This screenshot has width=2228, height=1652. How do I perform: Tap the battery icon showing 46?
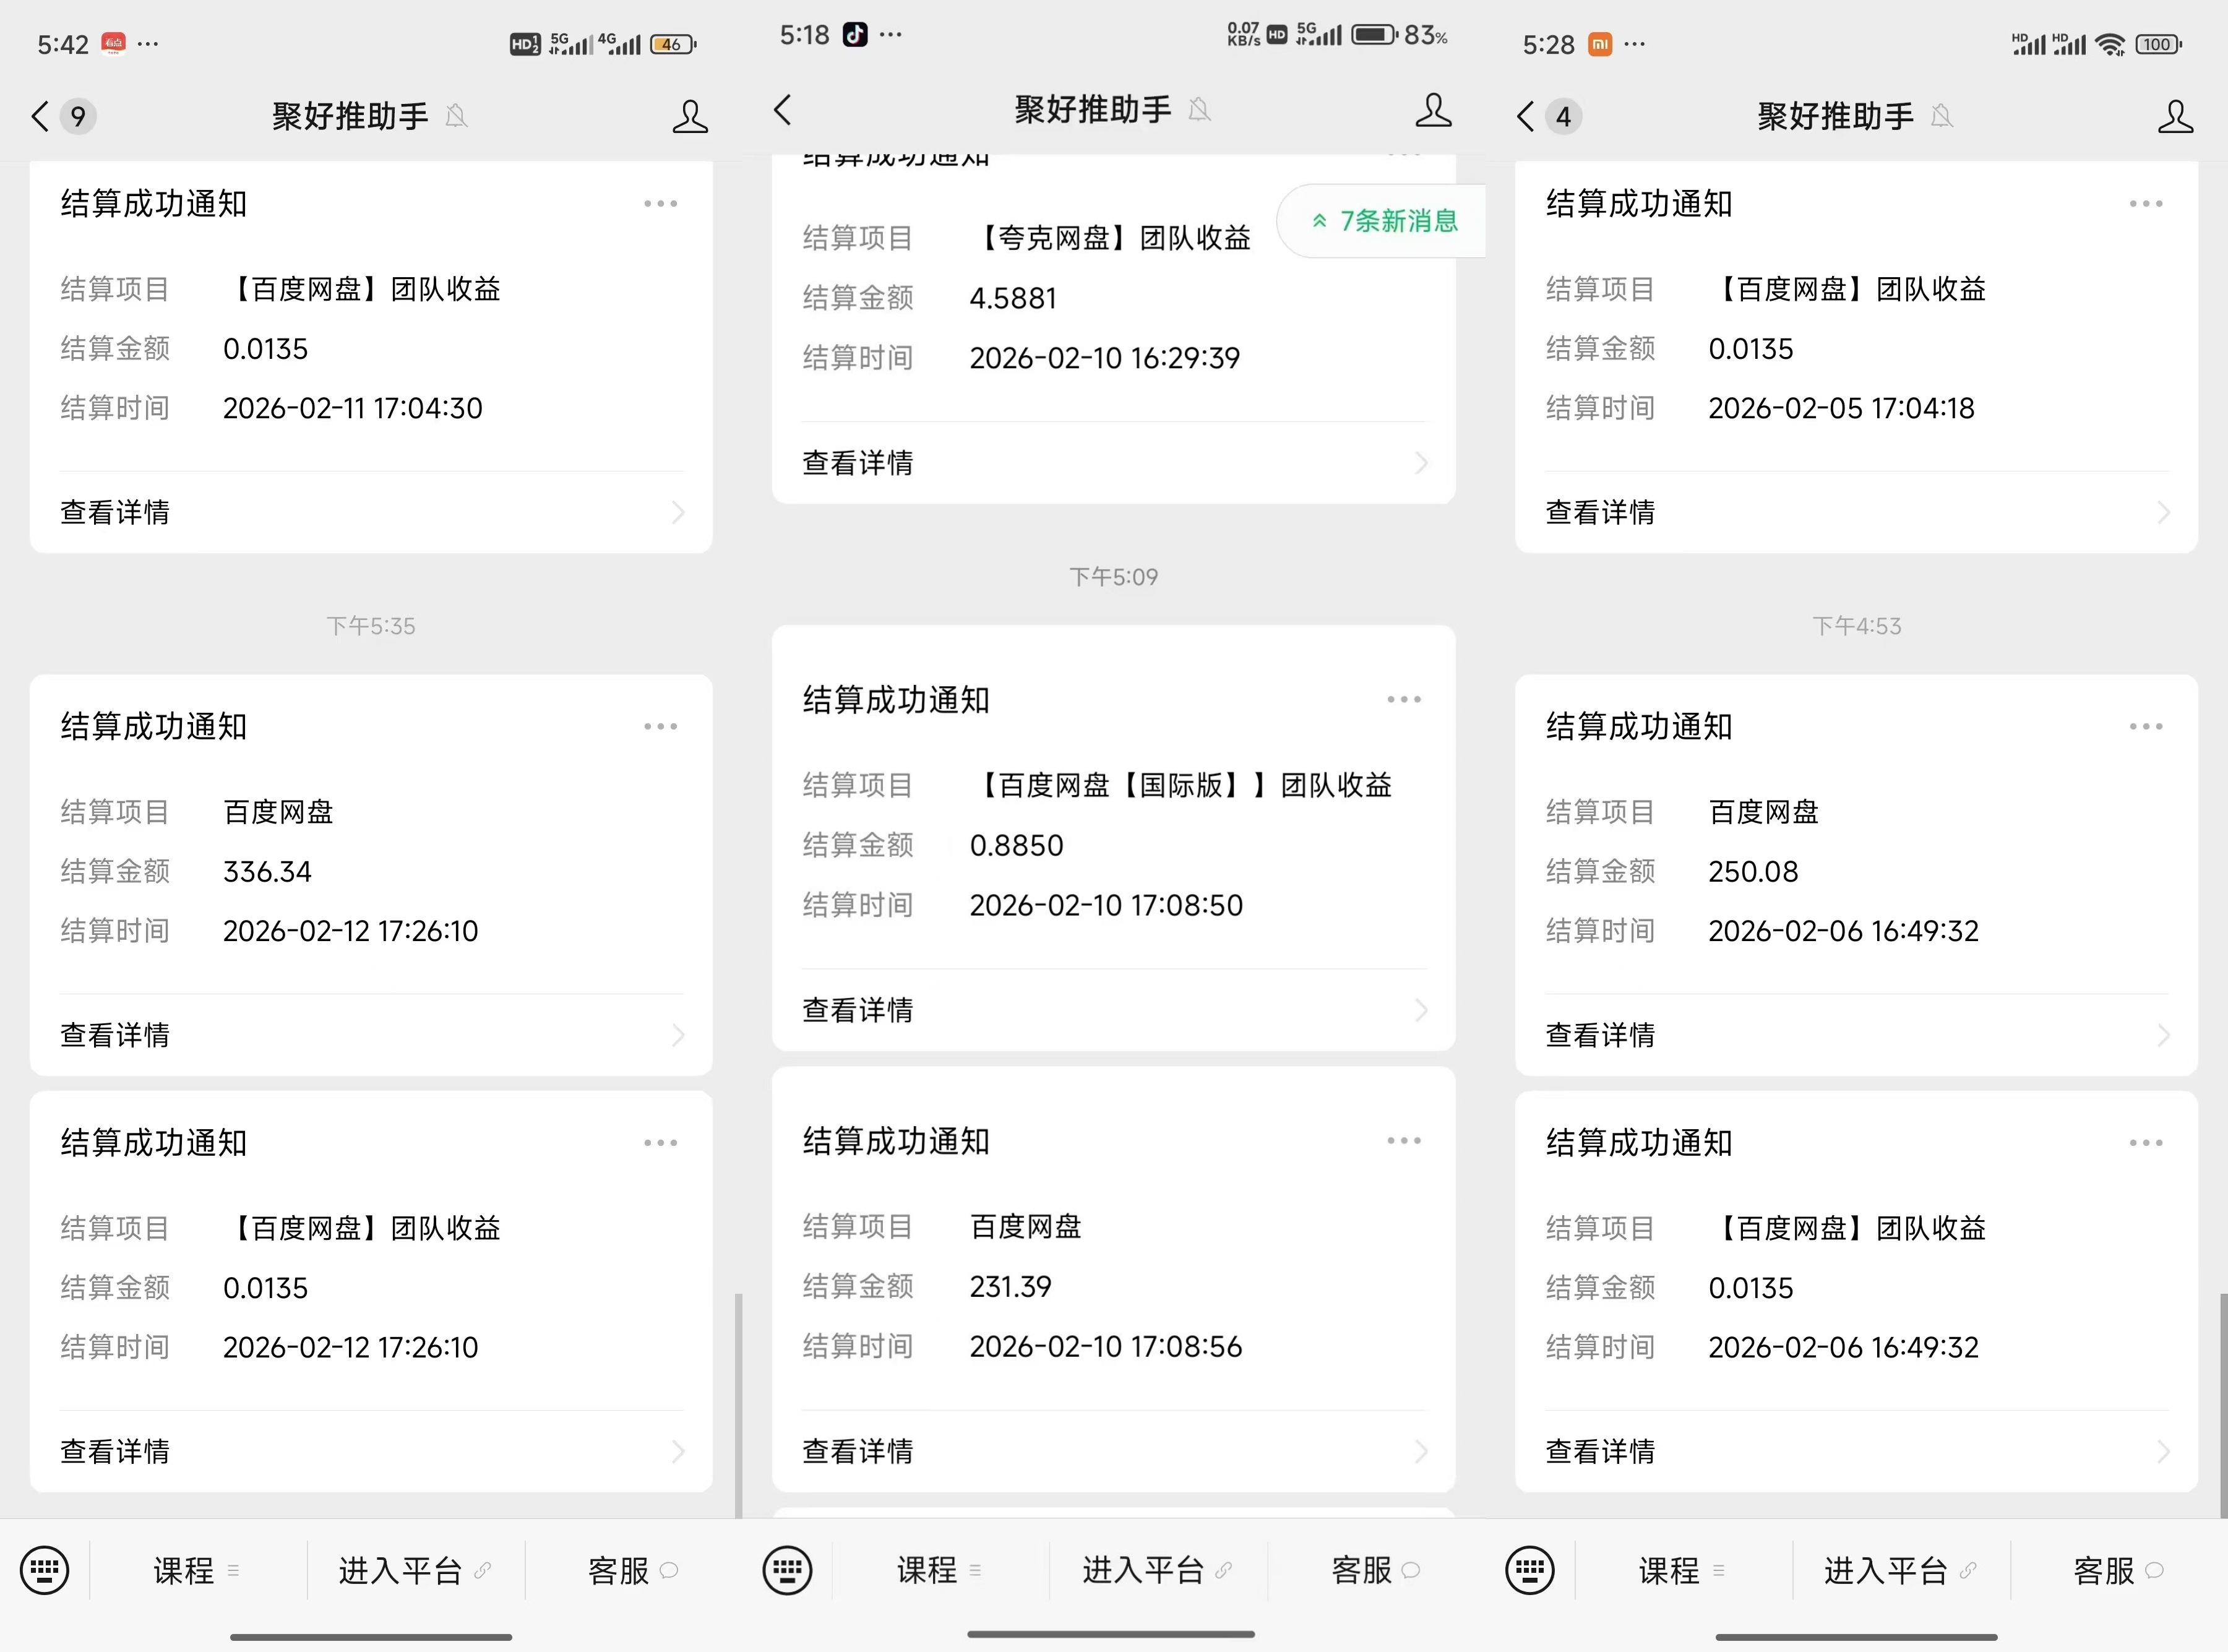[673, 44]
